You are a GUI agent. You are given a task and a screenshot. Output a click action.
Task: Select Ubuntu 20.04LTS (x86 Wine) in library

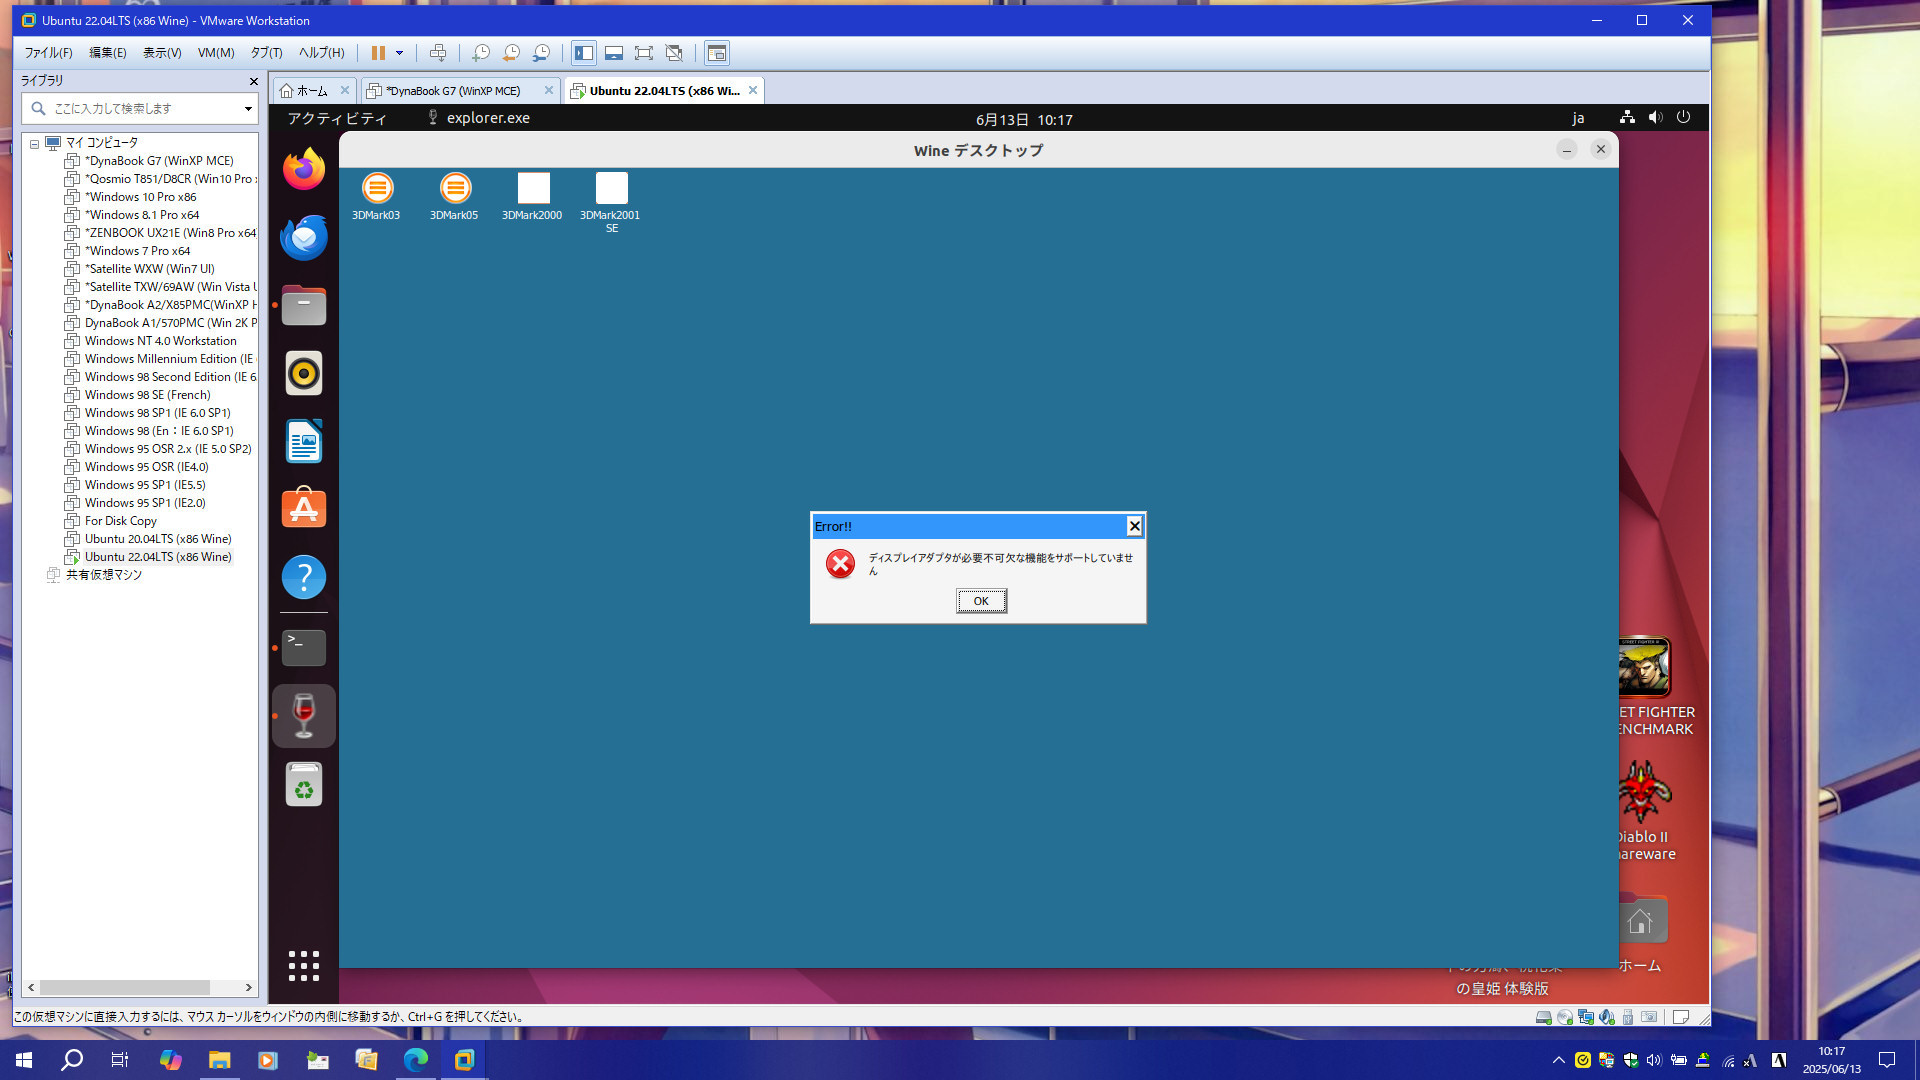(148, 539)
